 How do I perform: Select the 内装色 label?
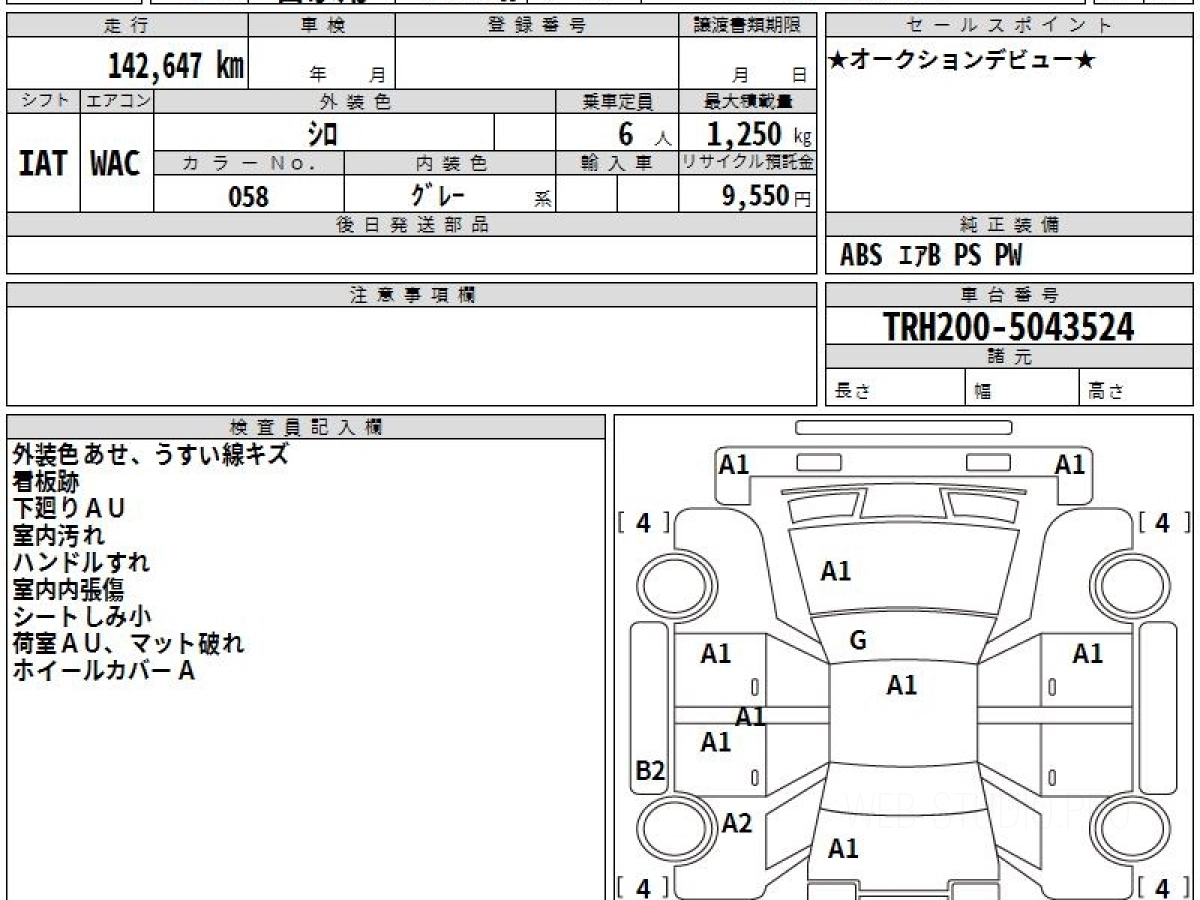450,163
